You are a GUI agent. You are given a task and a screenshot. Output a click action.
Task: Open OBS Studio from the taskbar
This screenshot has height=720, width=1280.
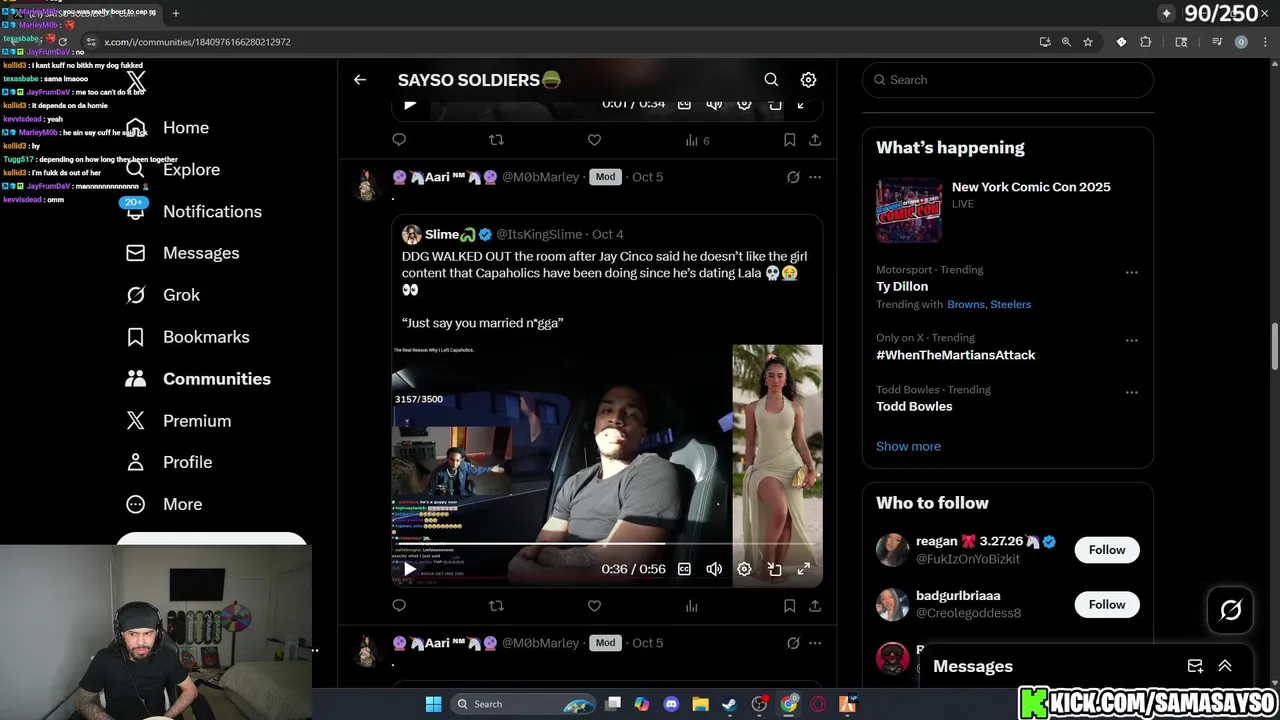pyautogui.click(x=759, y=704)
